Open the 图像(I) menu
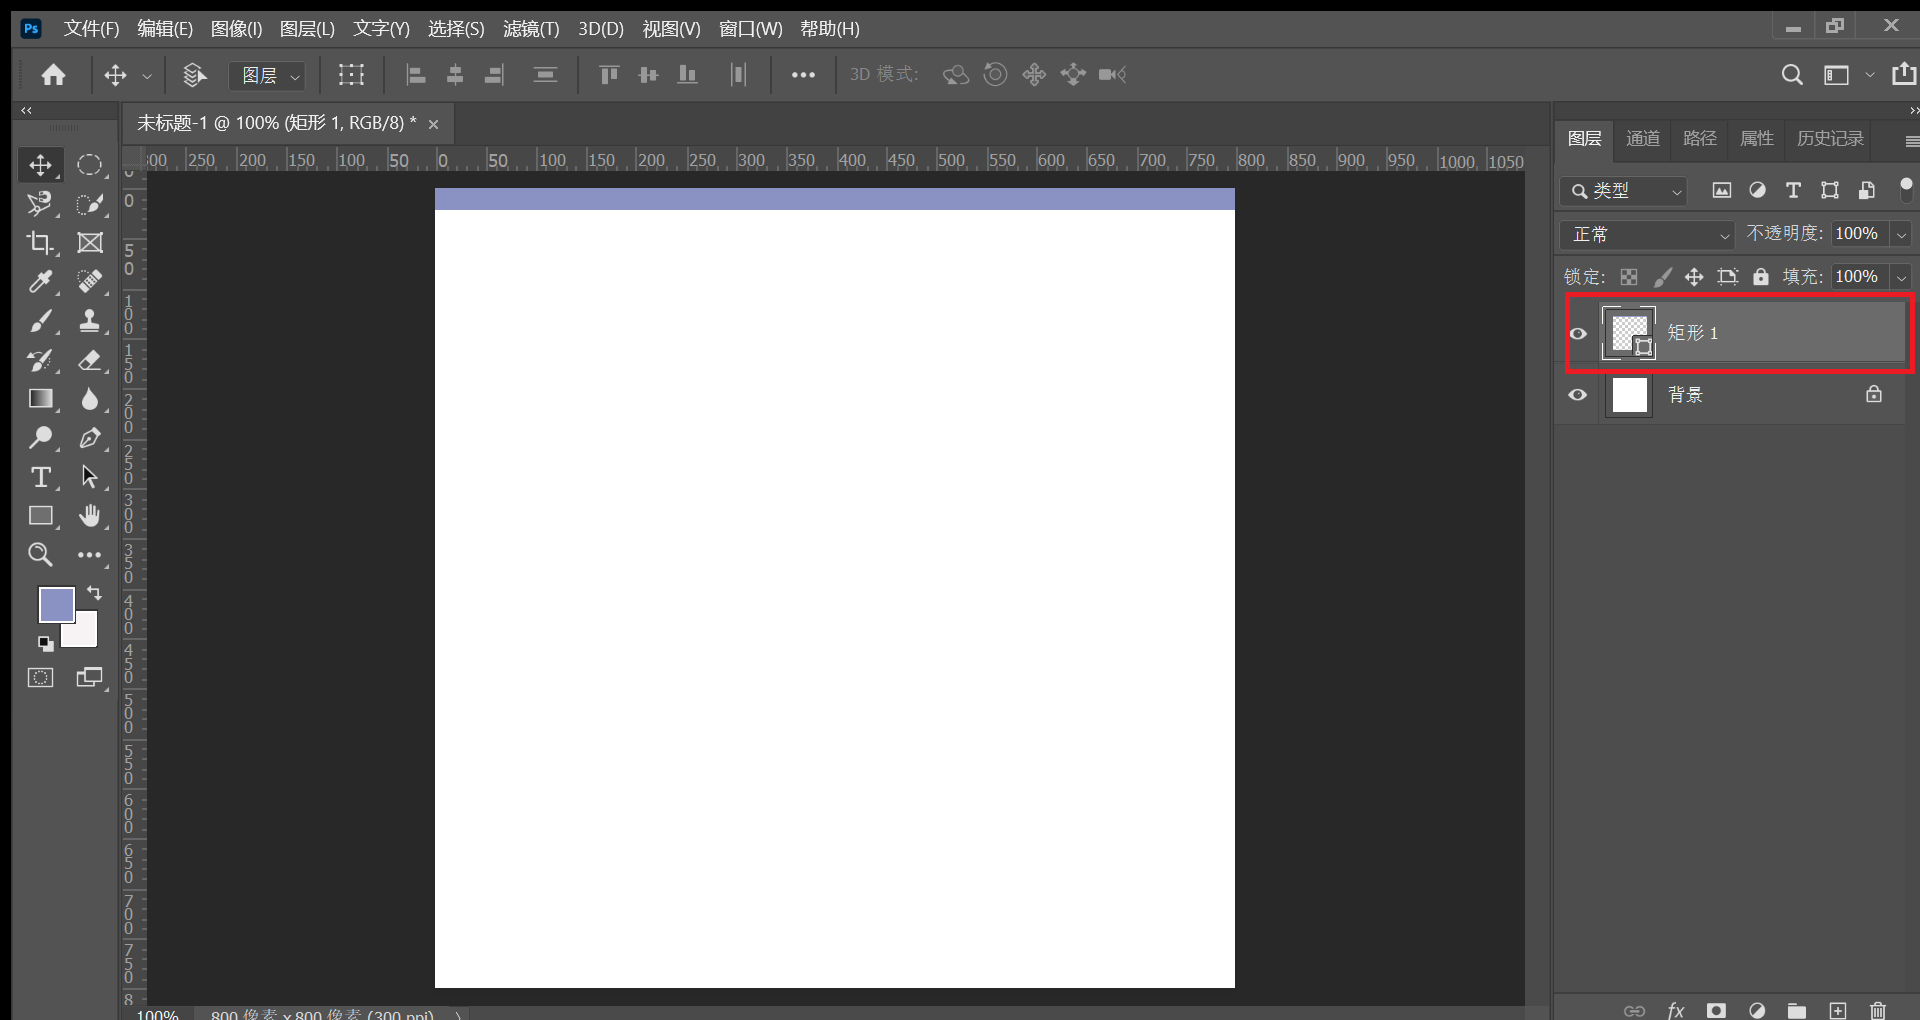The width and height of the screenshot is (1920, 1020). (236, 29)
